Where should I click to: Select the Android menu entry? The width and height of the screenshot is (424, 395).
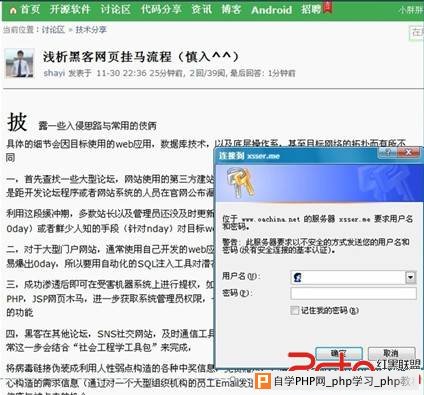click(271, 10)
